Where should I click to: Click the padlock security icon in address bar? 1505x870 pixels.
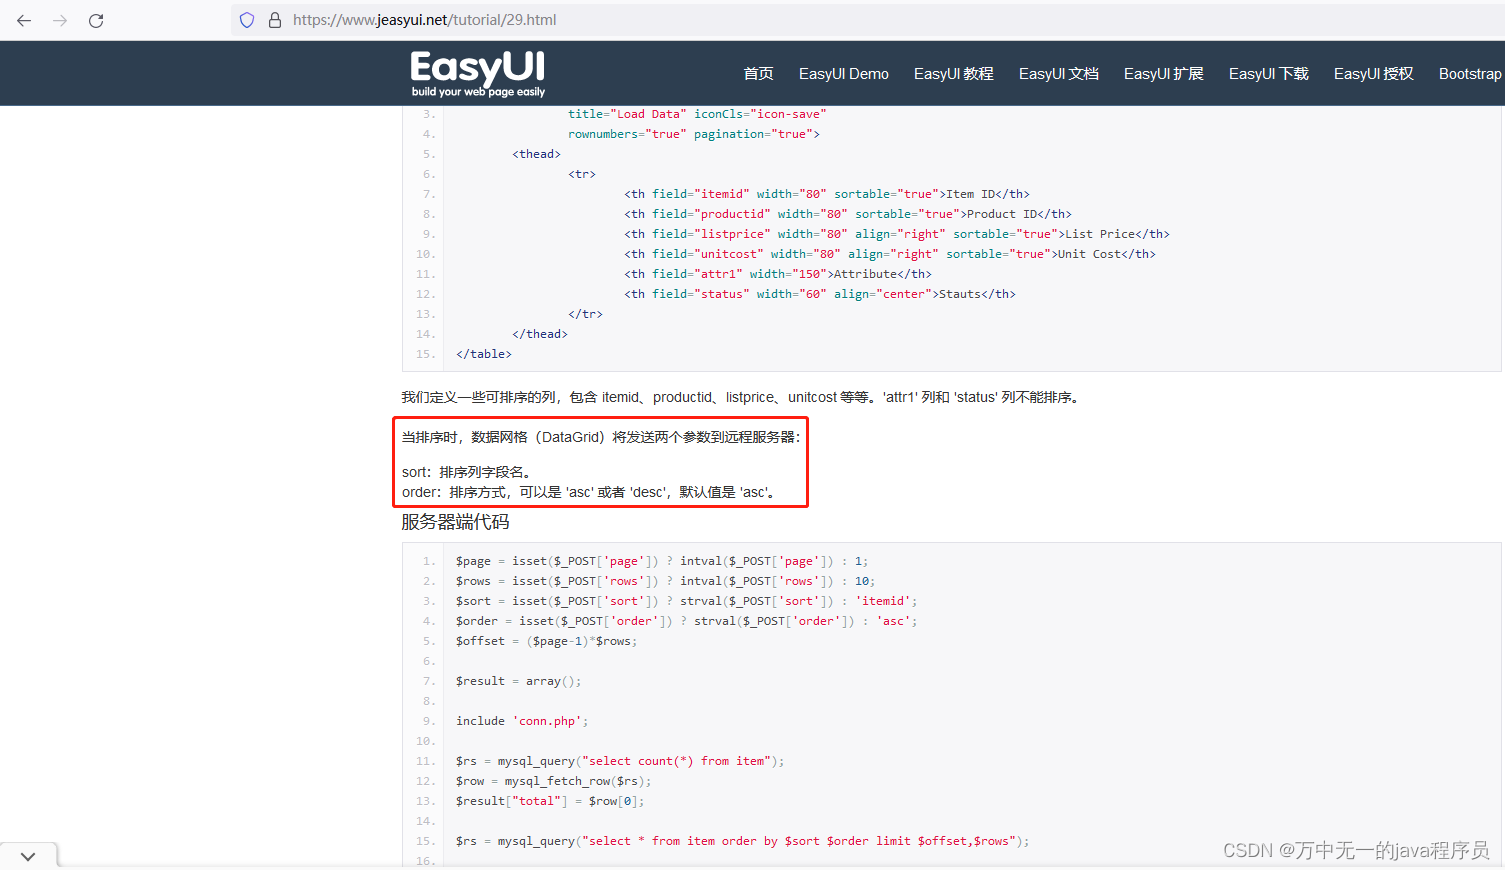pyautogui.click(x=274, y=20)
